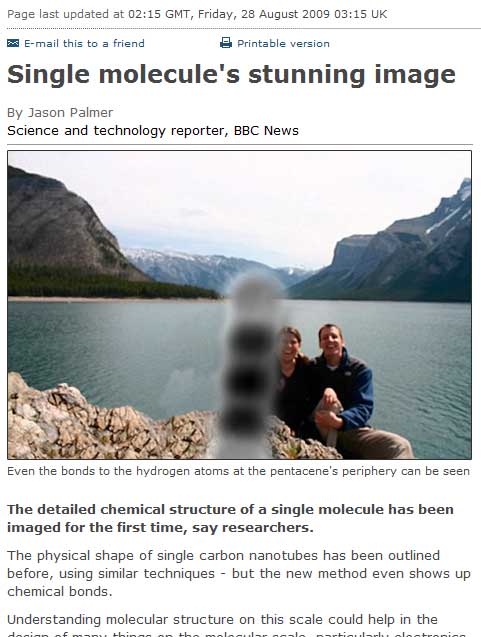481x637 pixels.
Task: Open the "Printable version" link
Action: coord(283,43)
